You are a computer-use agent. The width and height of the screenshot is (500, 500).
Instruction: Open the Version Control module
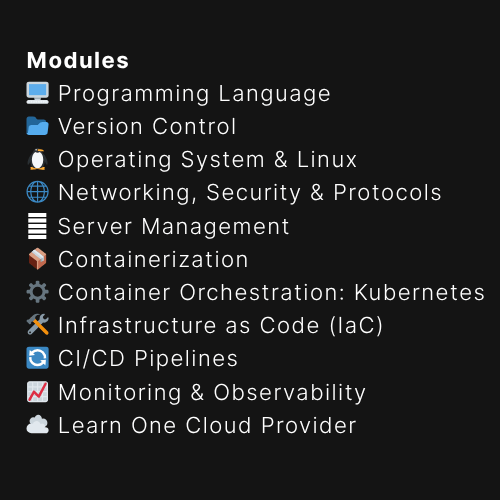[x=147, y=127]
